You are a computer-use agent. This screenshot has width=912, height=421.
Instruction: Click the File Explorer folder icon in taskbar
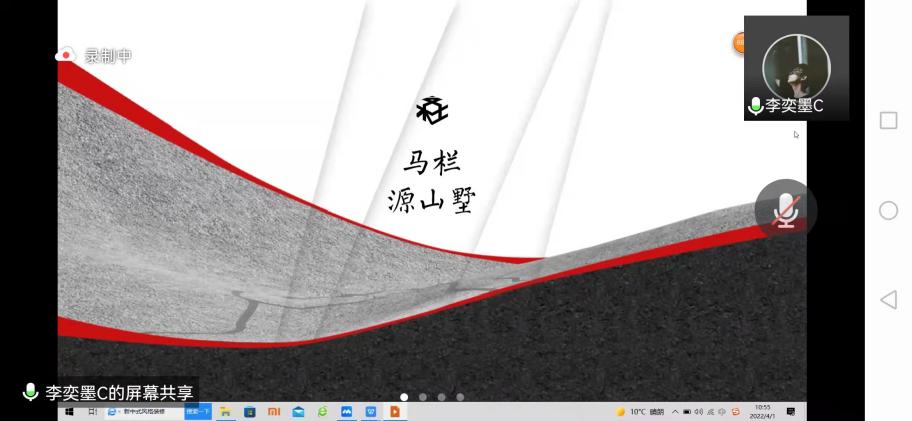tap(226, 411)
